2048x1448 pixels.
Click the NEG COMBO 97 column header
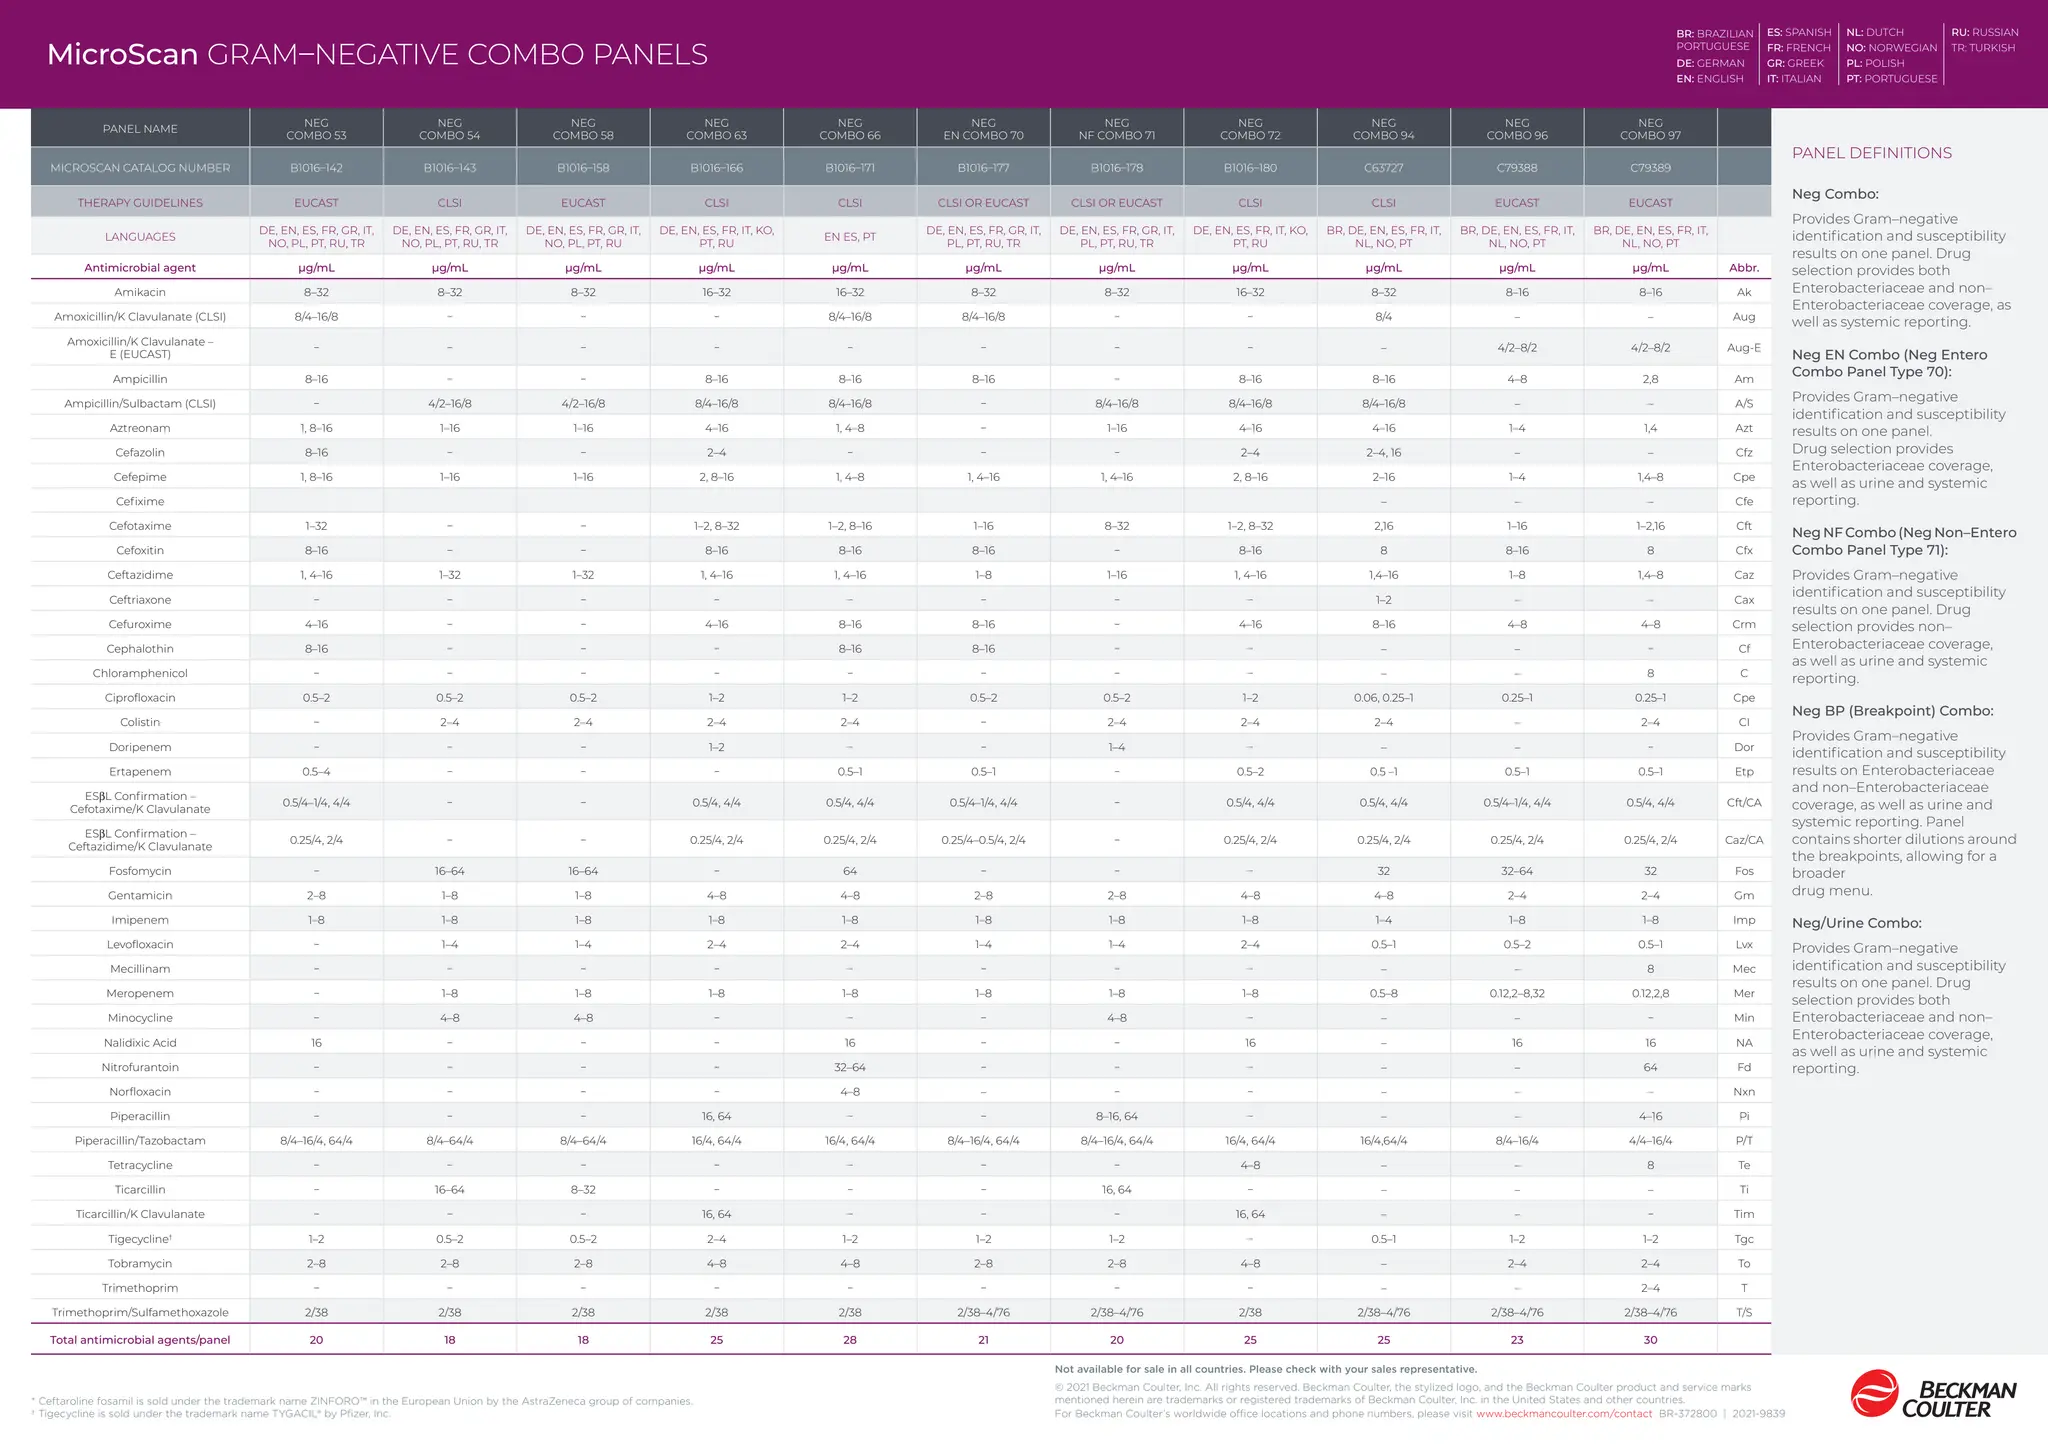click(1650, 129)
